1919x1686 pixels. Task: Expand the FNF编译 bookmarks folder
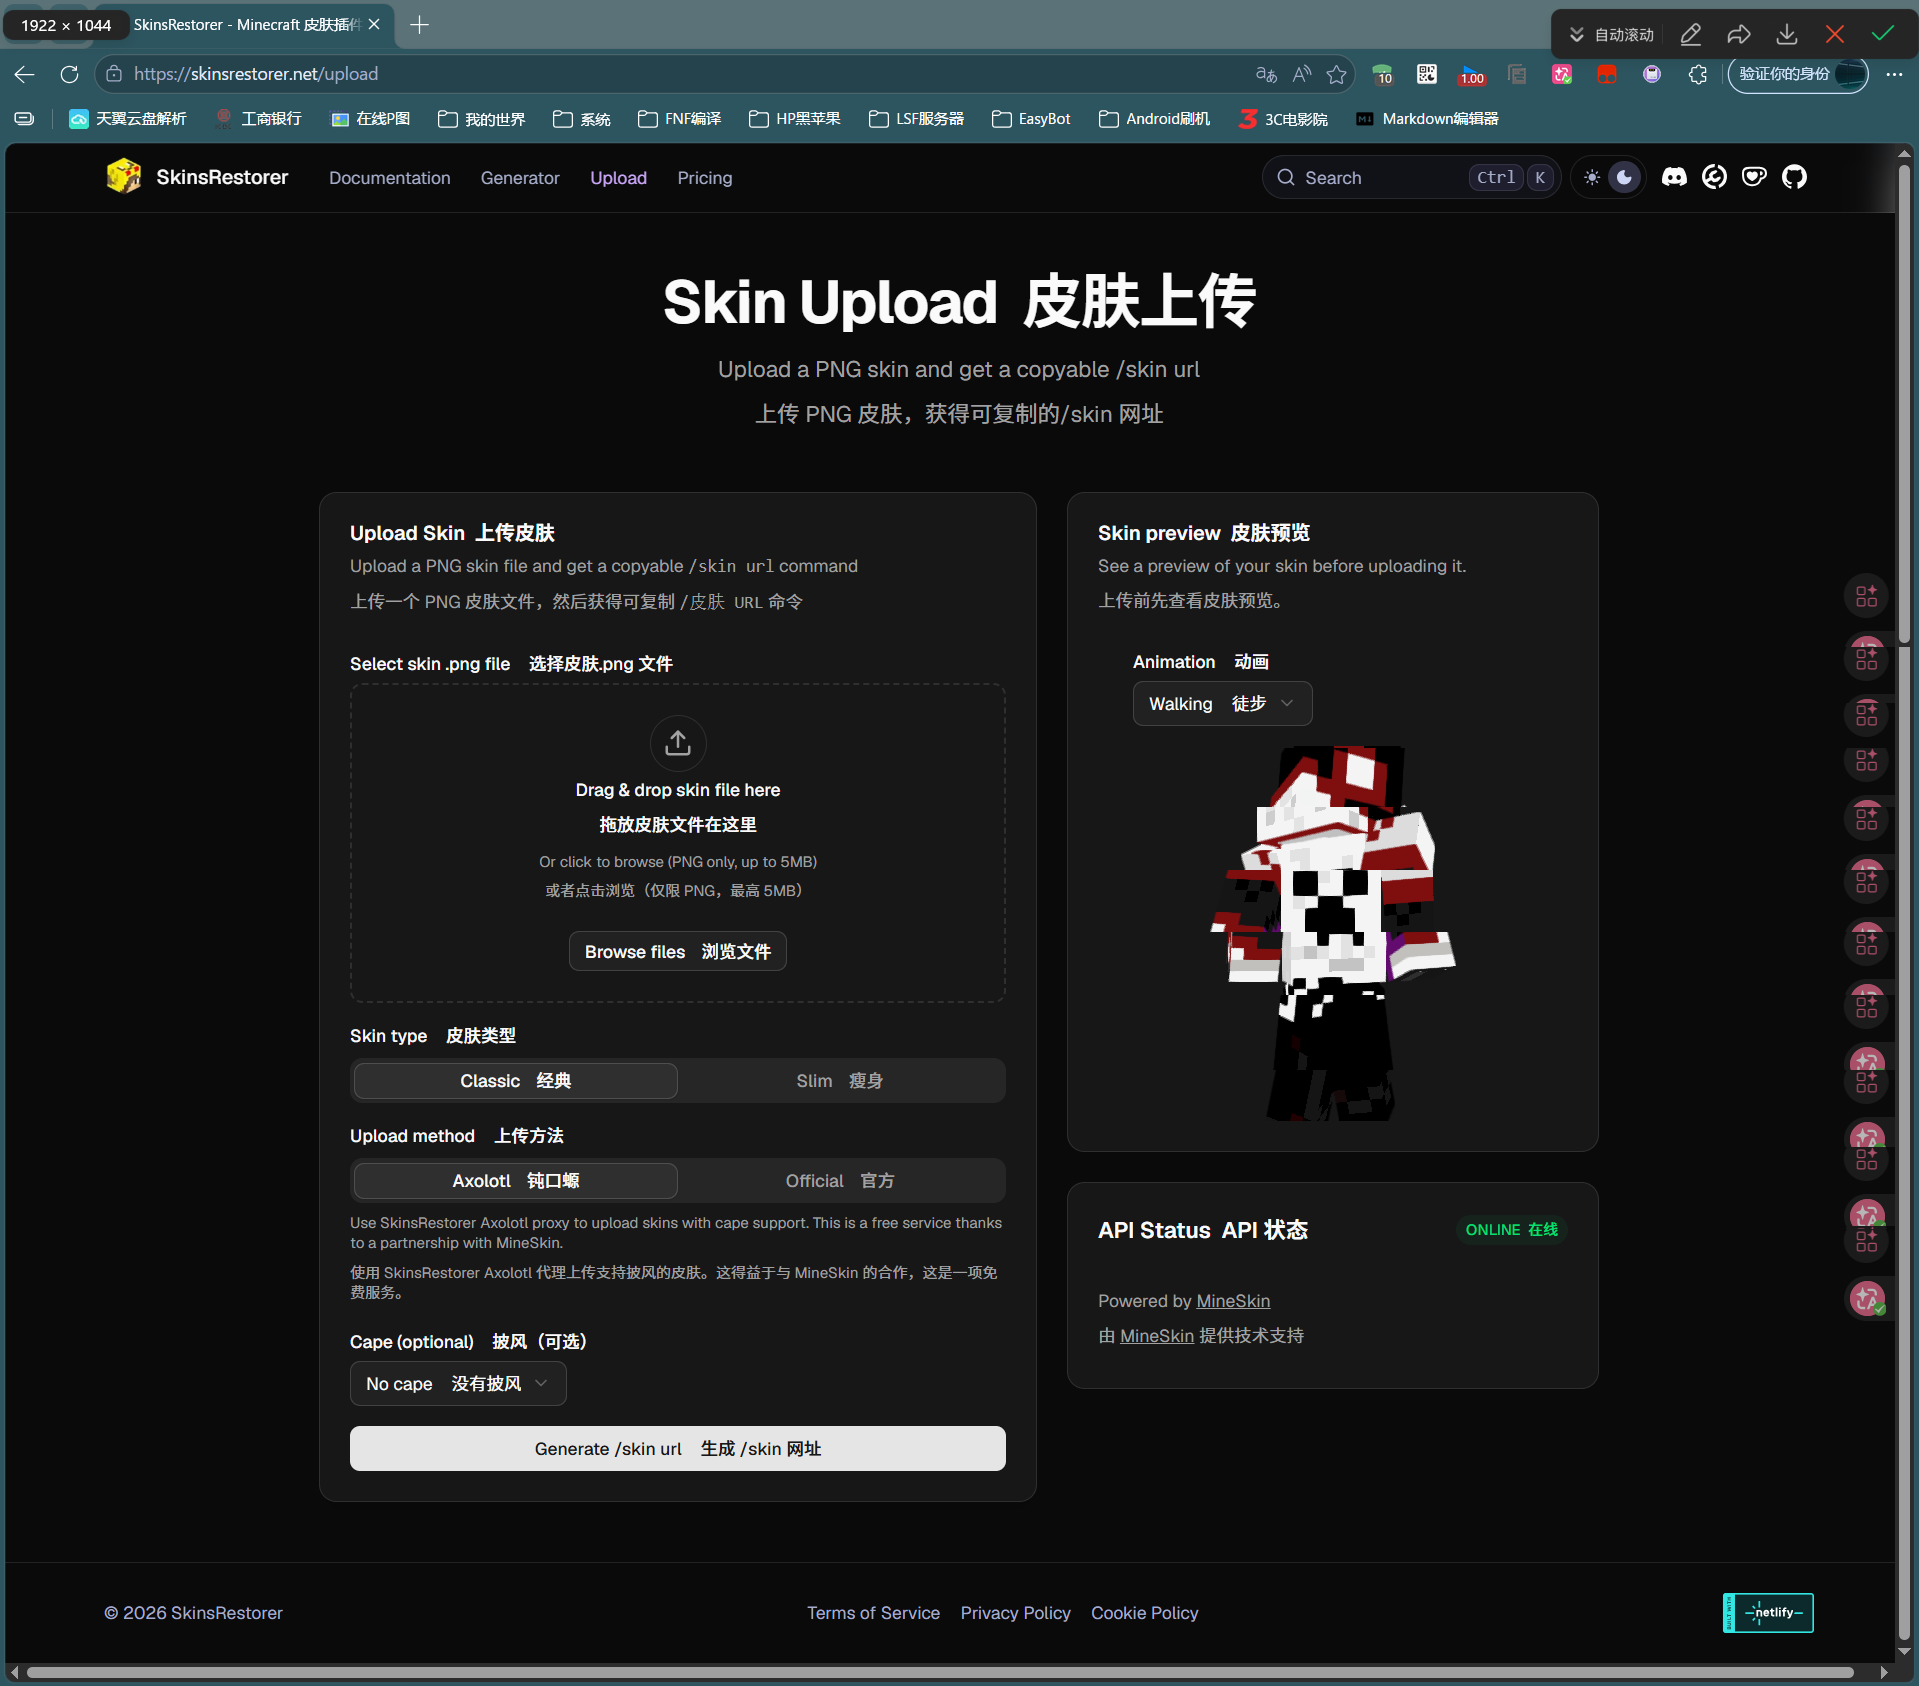679,119
